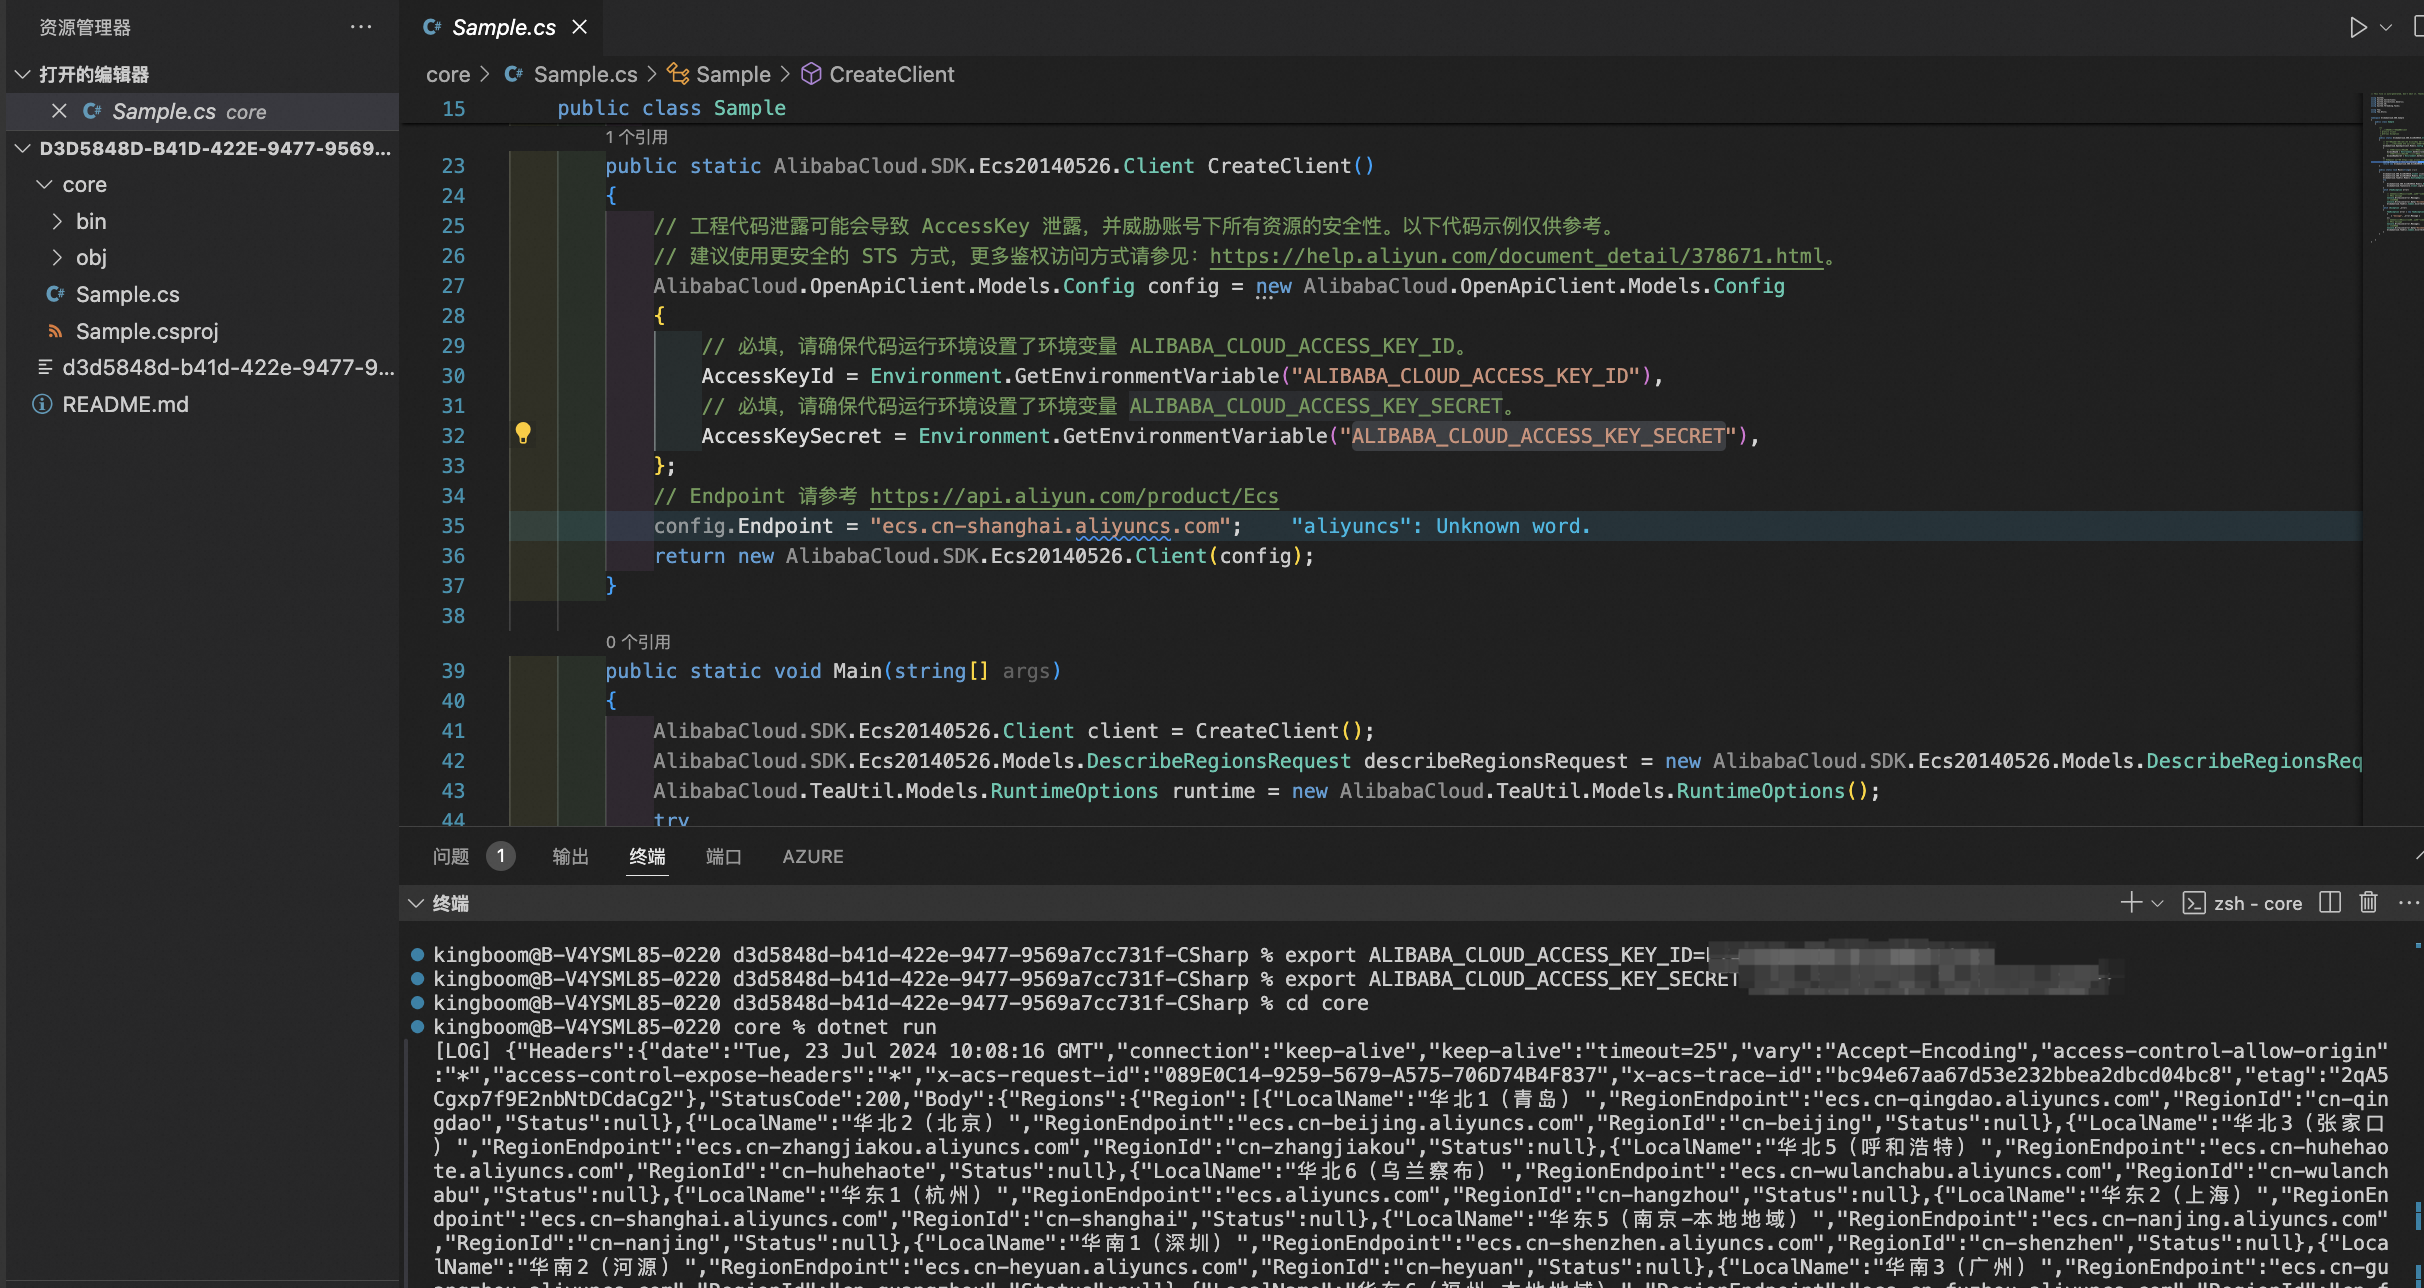
Task: Click the aliyuncs Unknown word message
Action: 1440,526
